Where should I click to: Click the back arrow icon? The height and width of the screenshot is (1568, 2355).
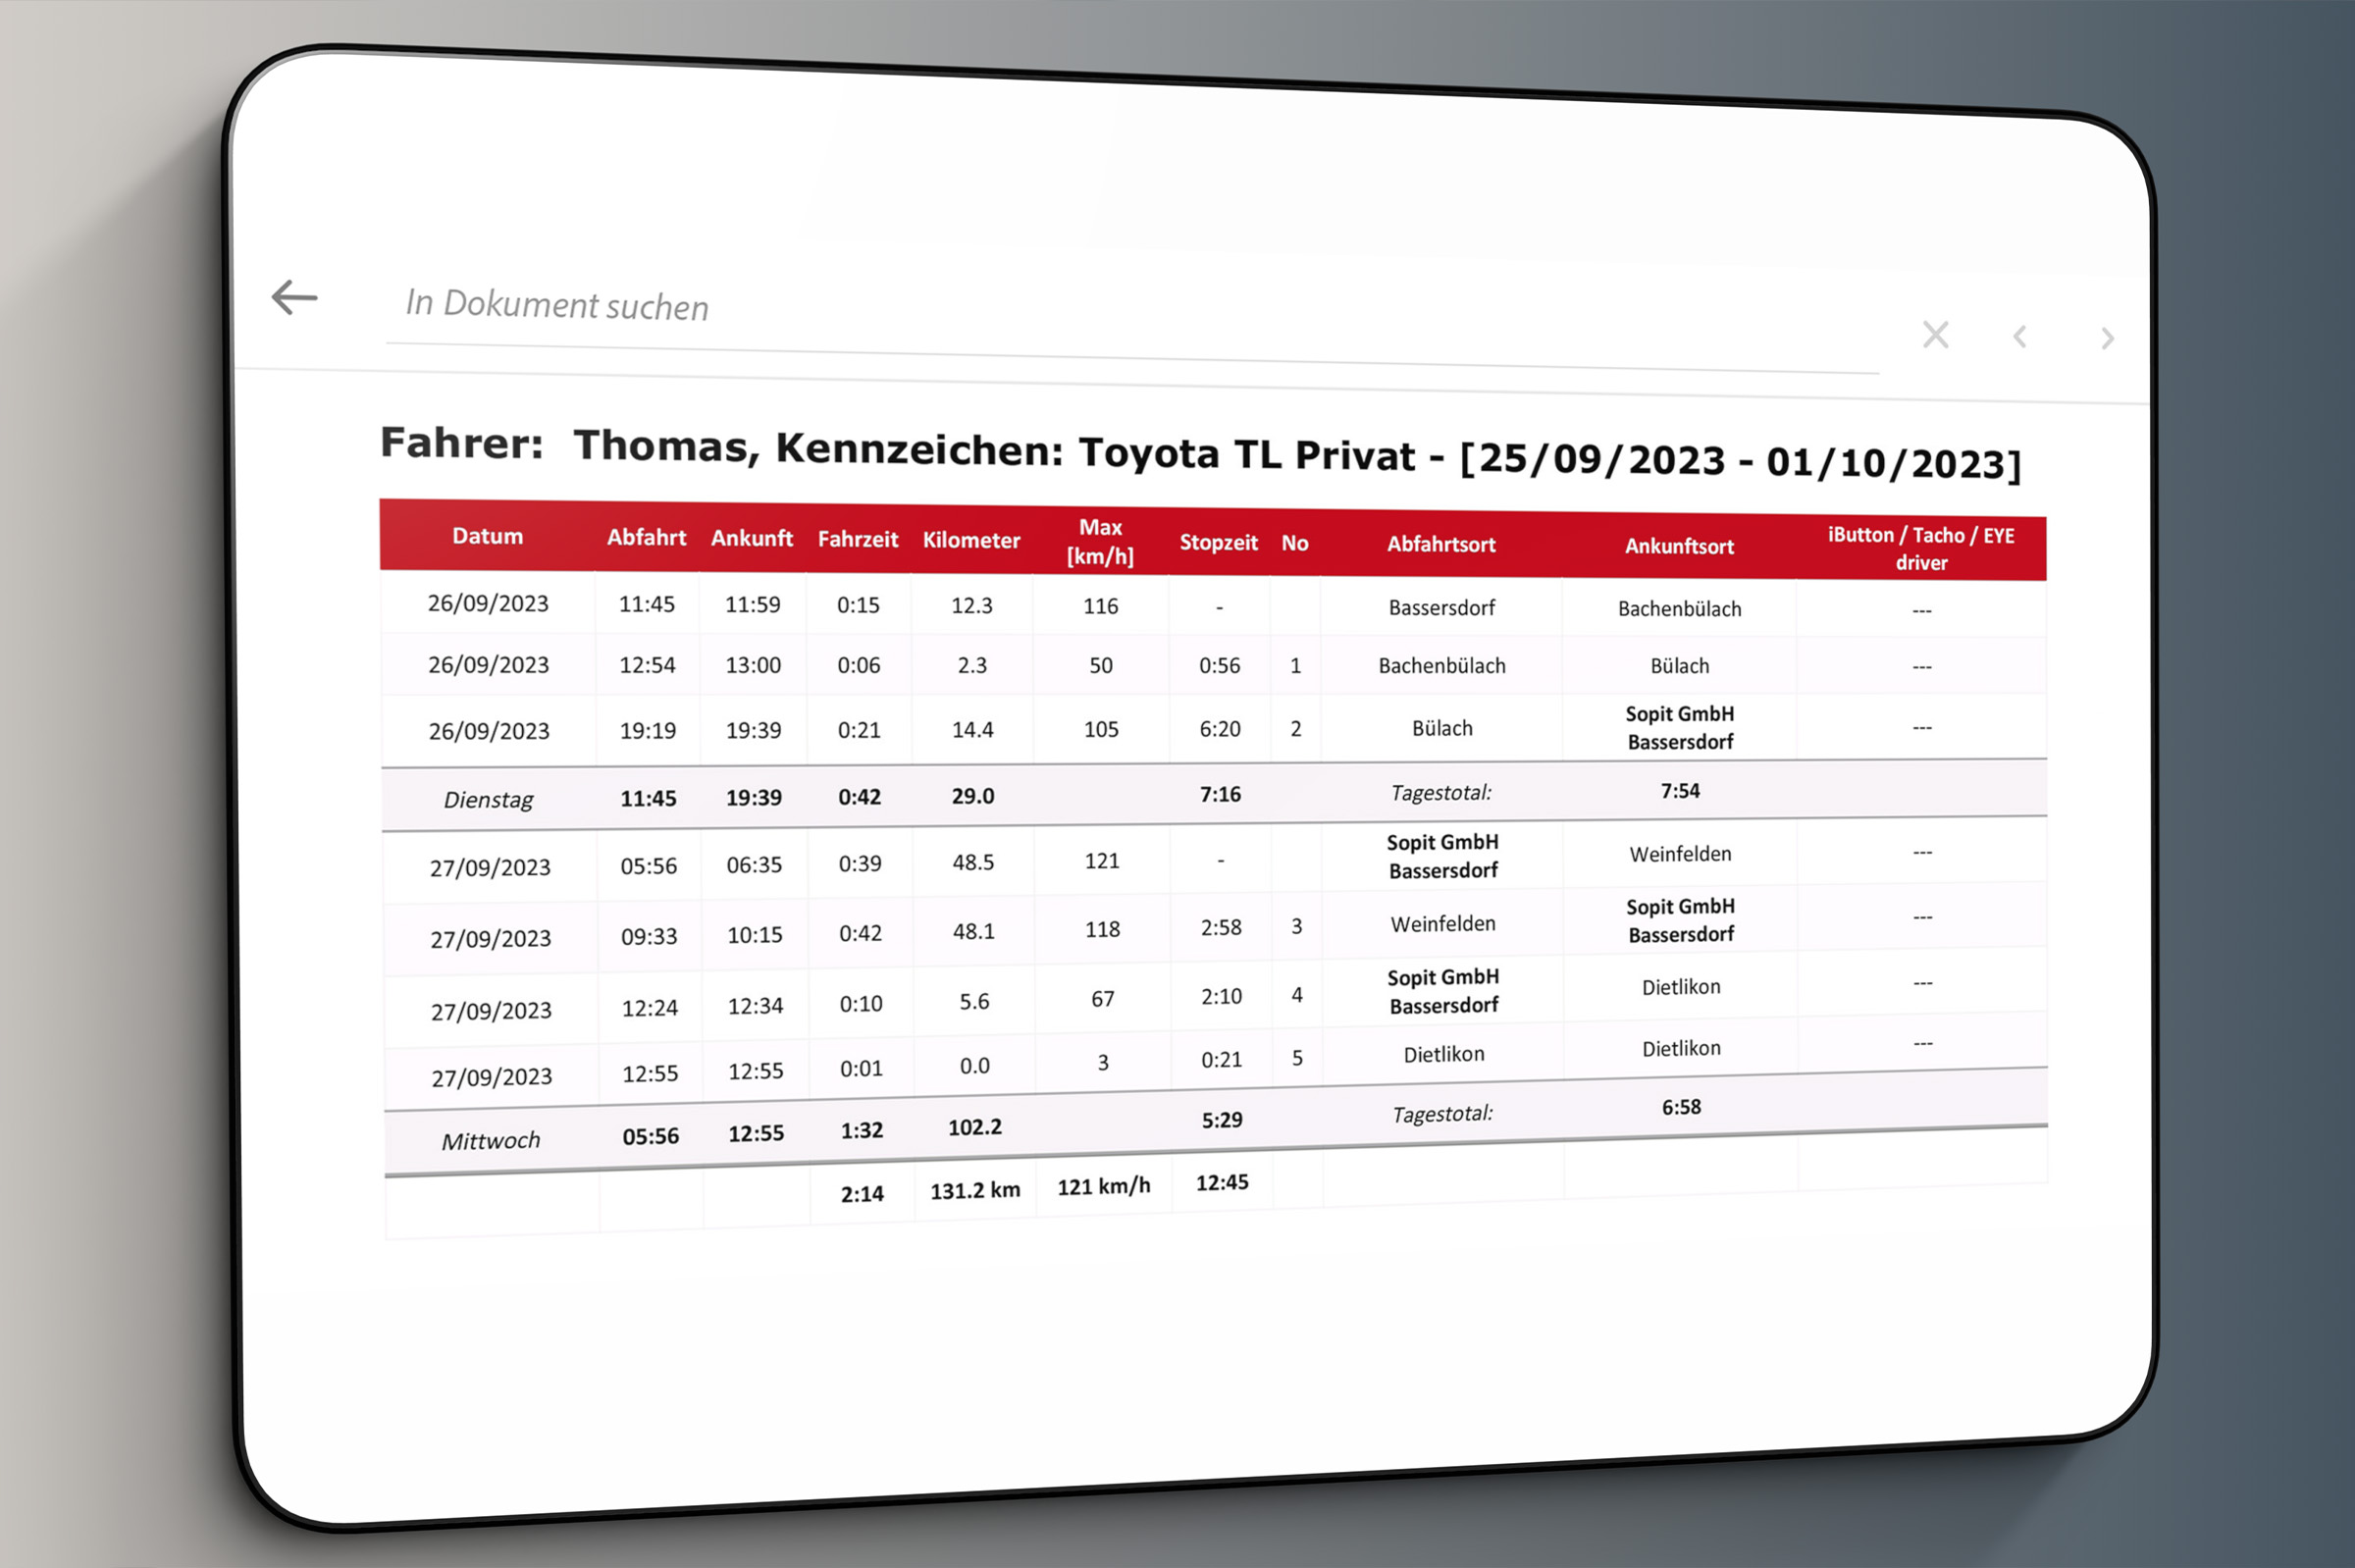click(294, 297)
